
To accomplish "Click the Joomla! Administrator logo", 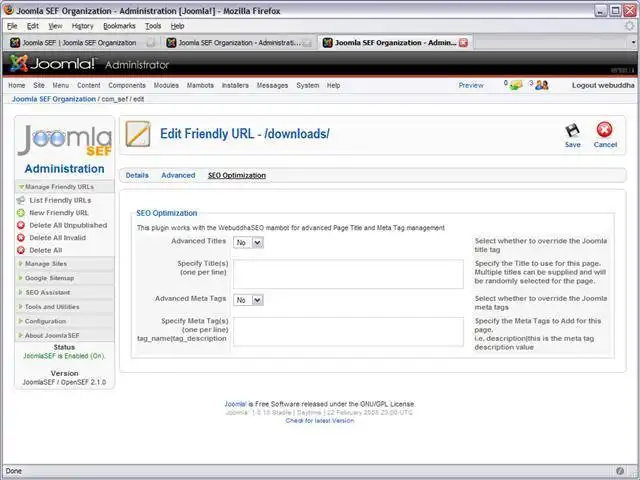I will 89,64.
